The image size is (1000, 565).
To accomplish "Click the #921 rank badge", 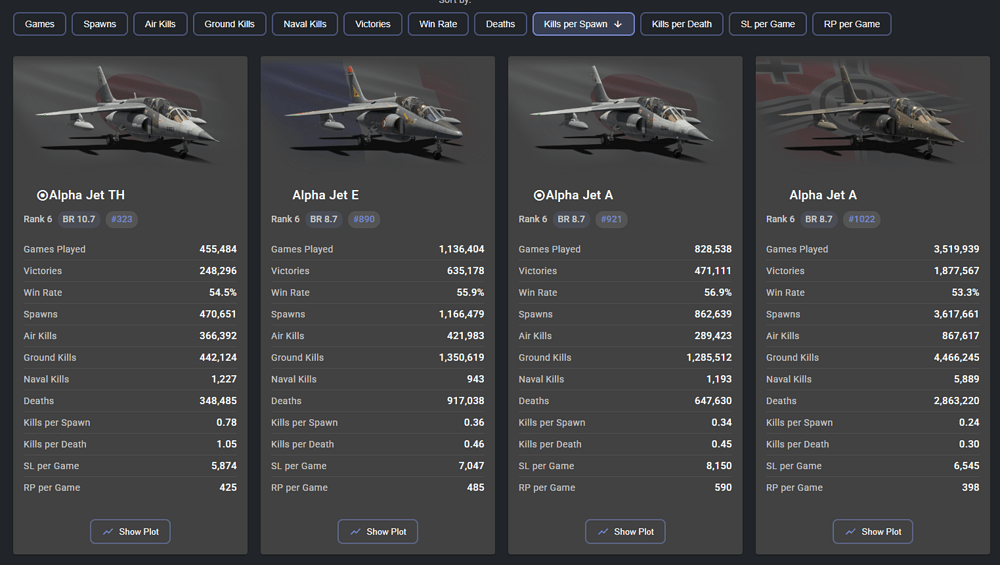I will tap(611, 219).
